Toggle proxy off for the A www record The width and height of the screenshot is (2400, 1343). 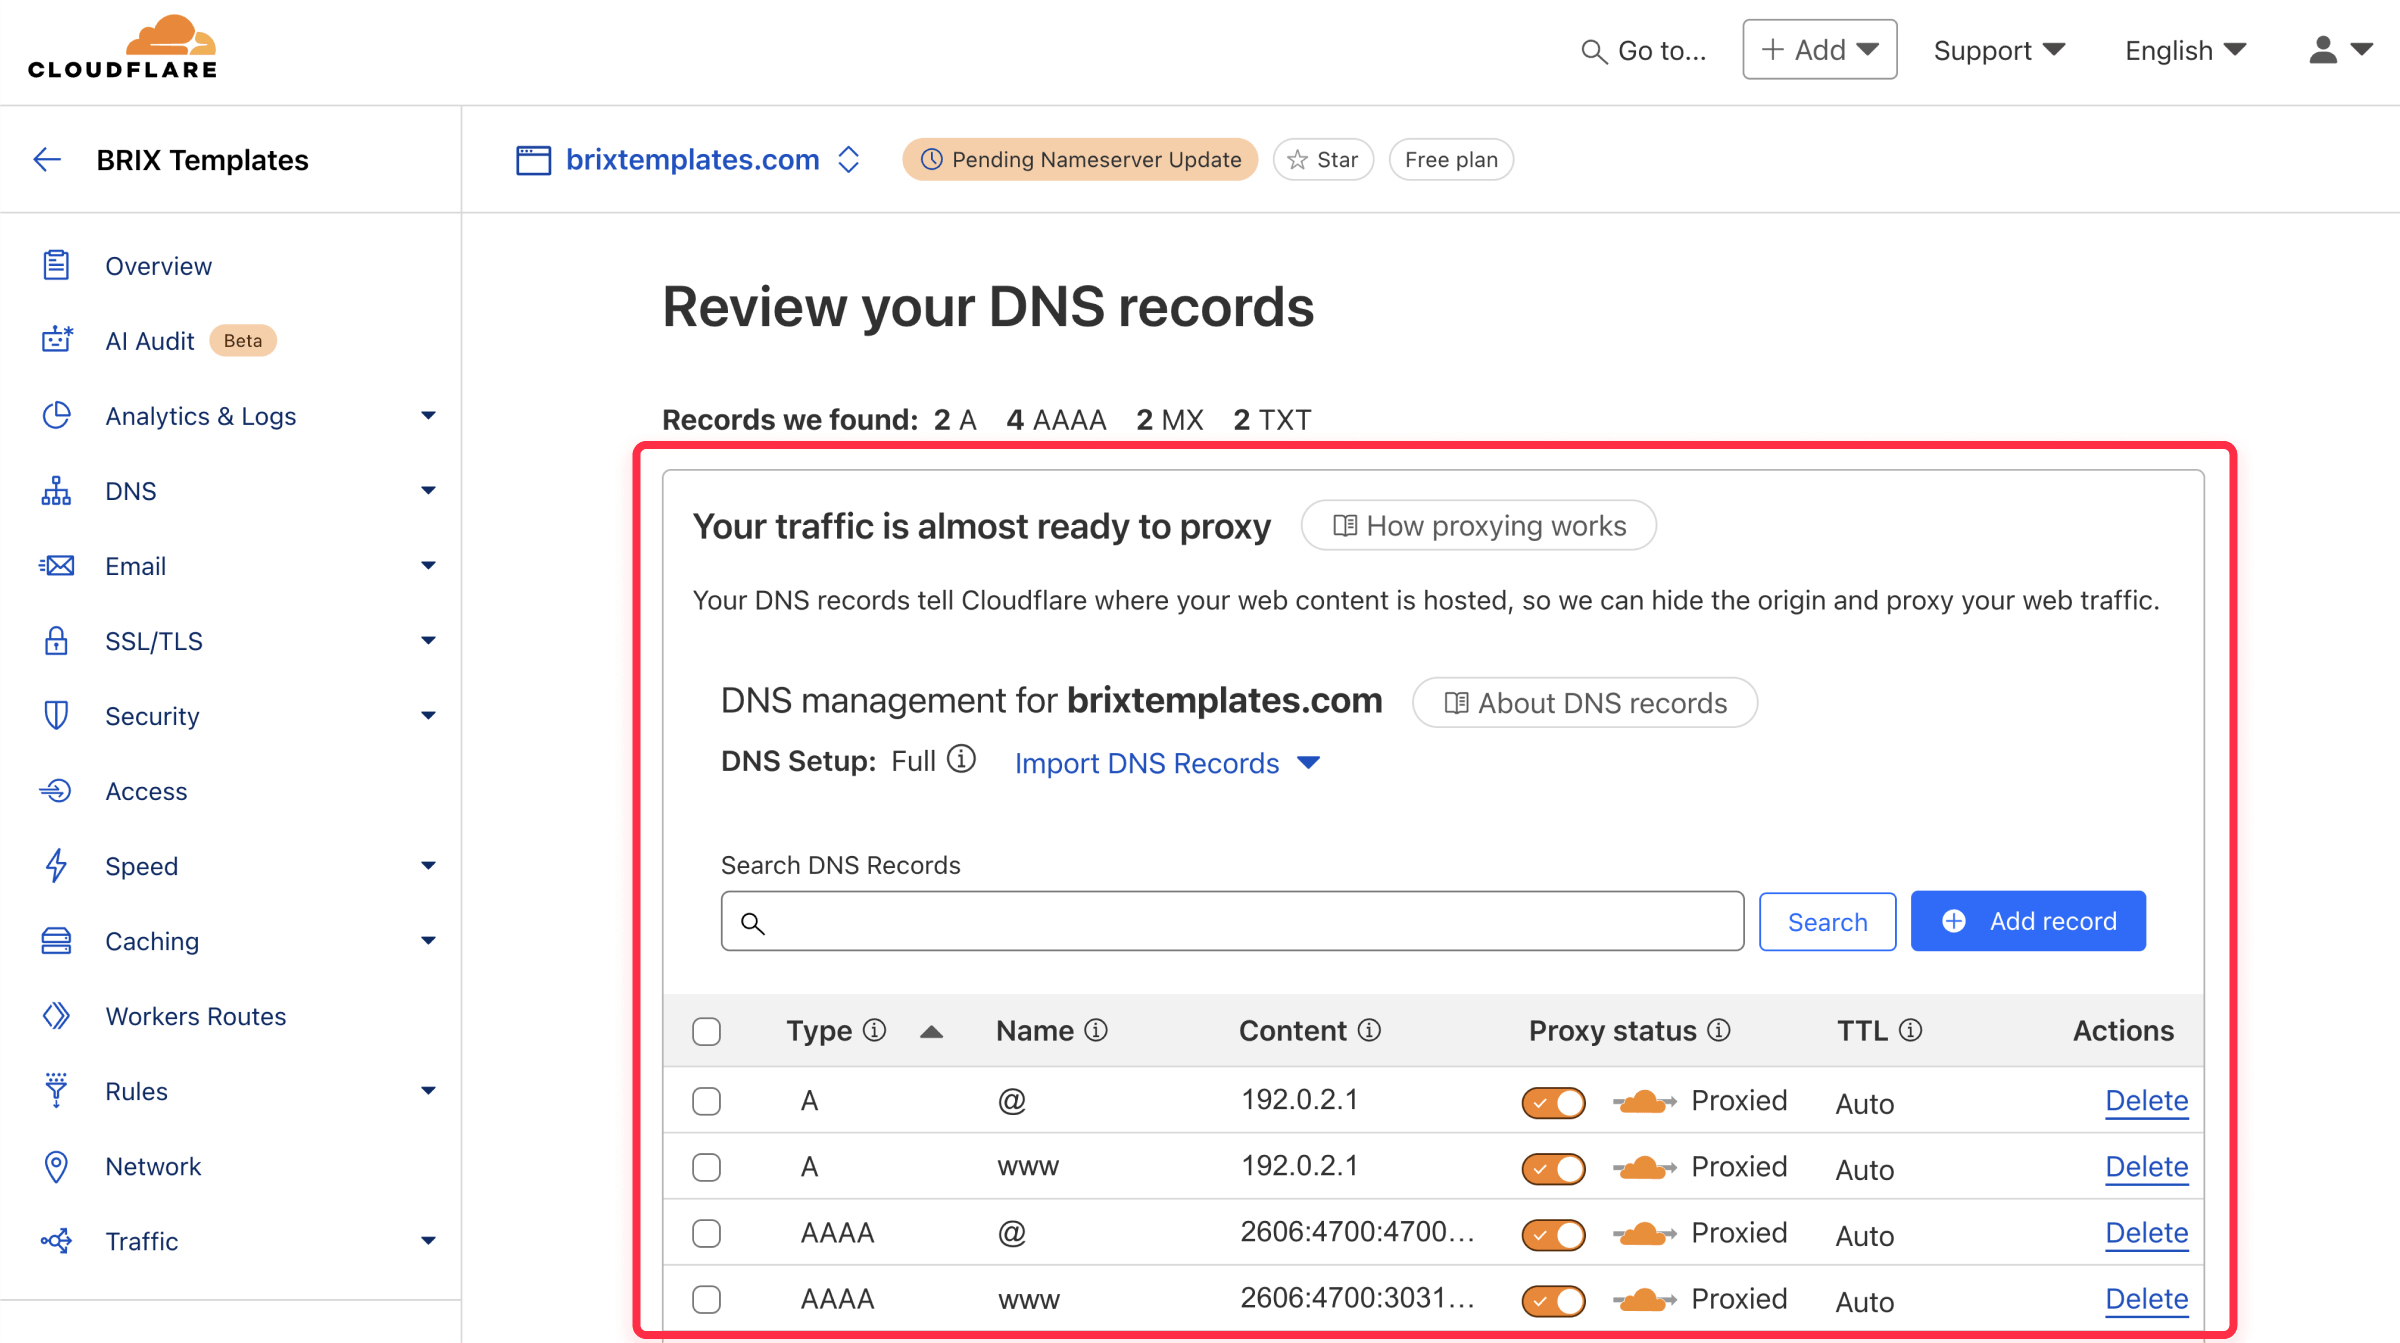(x=1553, y=1168)
